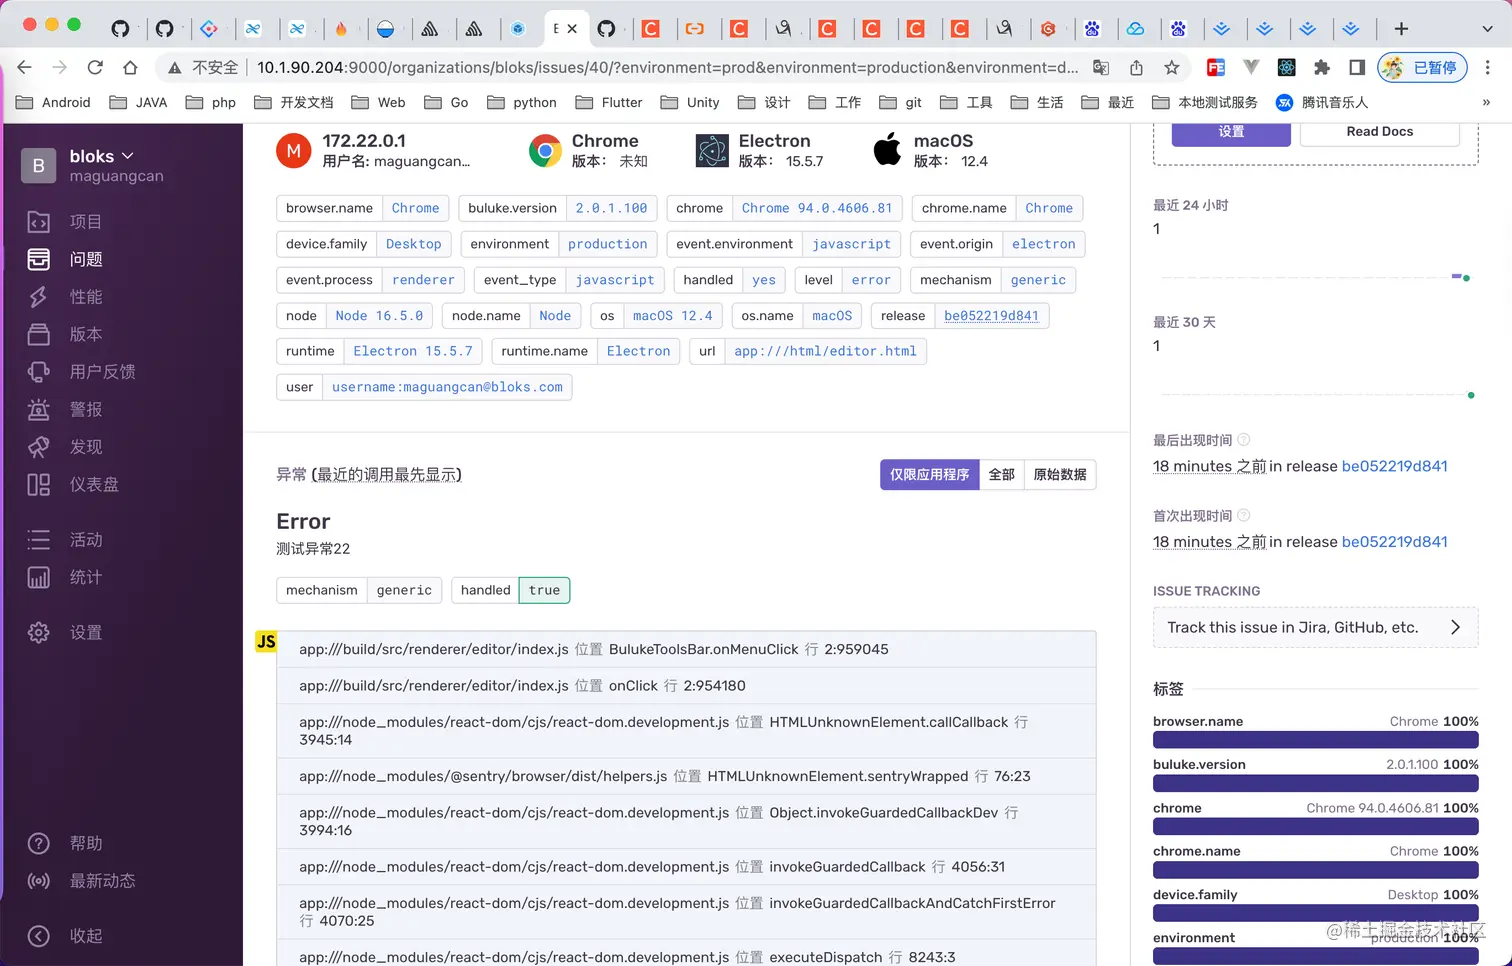Open the 统计 (Stats) chart icon

click(38, 577)
